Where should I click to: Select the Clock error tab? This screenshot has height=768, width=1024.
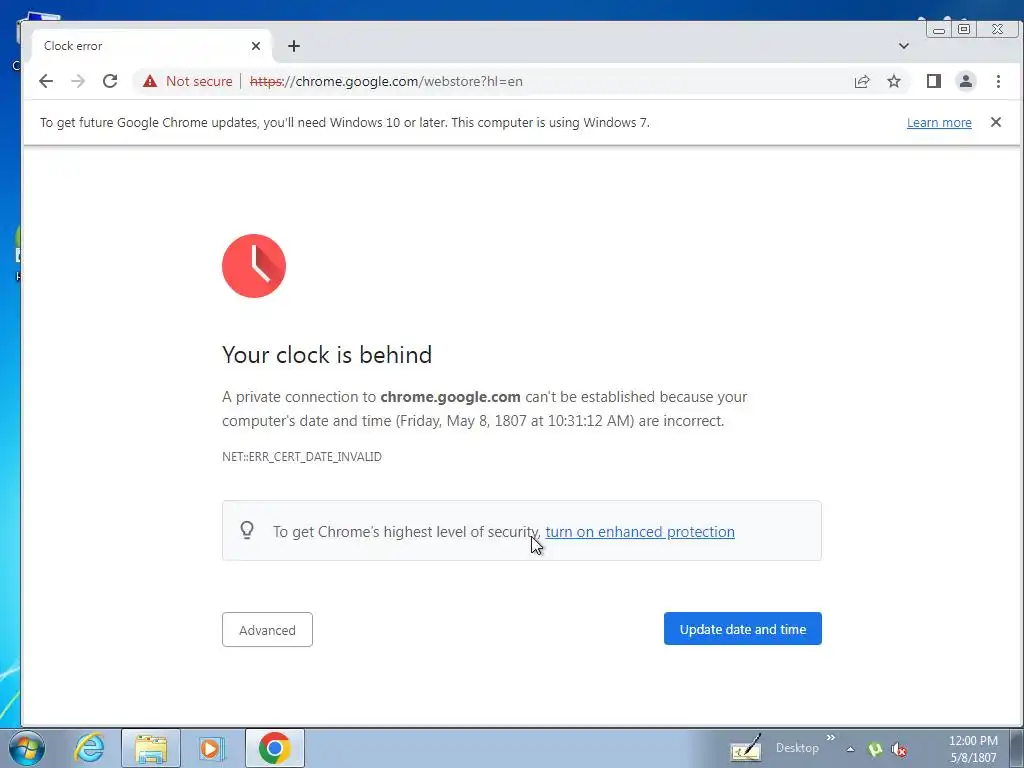pyautogui.click(x=150, y=46)
